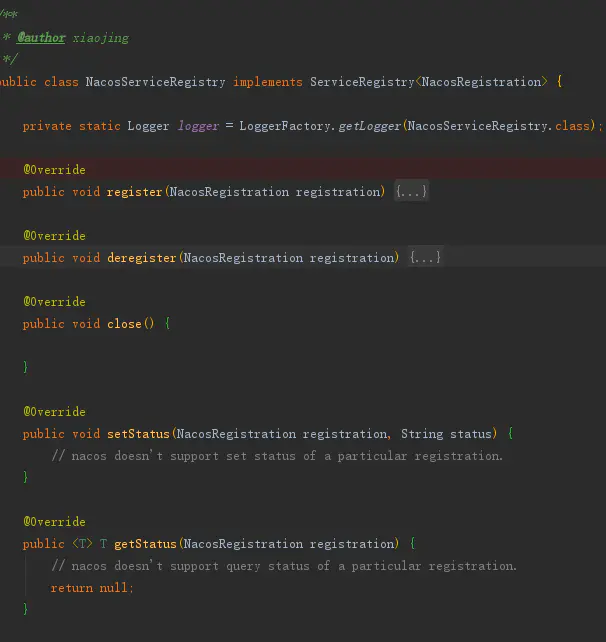Click the register method name
606x642 pixels.
(134, 192)
